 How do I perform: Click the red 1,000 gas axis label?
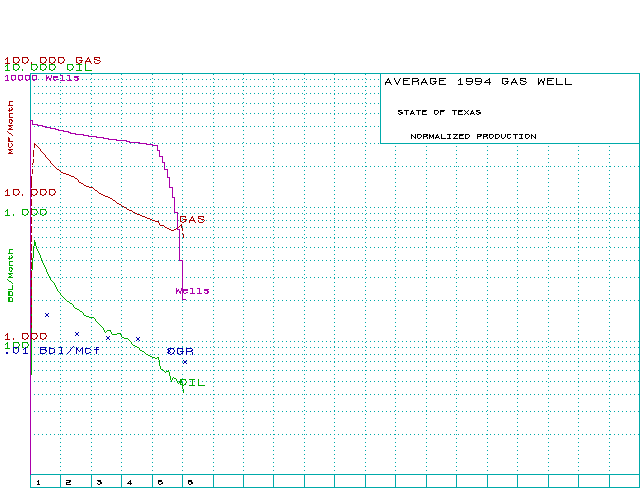pyautogui.click(x=25, y=336)
